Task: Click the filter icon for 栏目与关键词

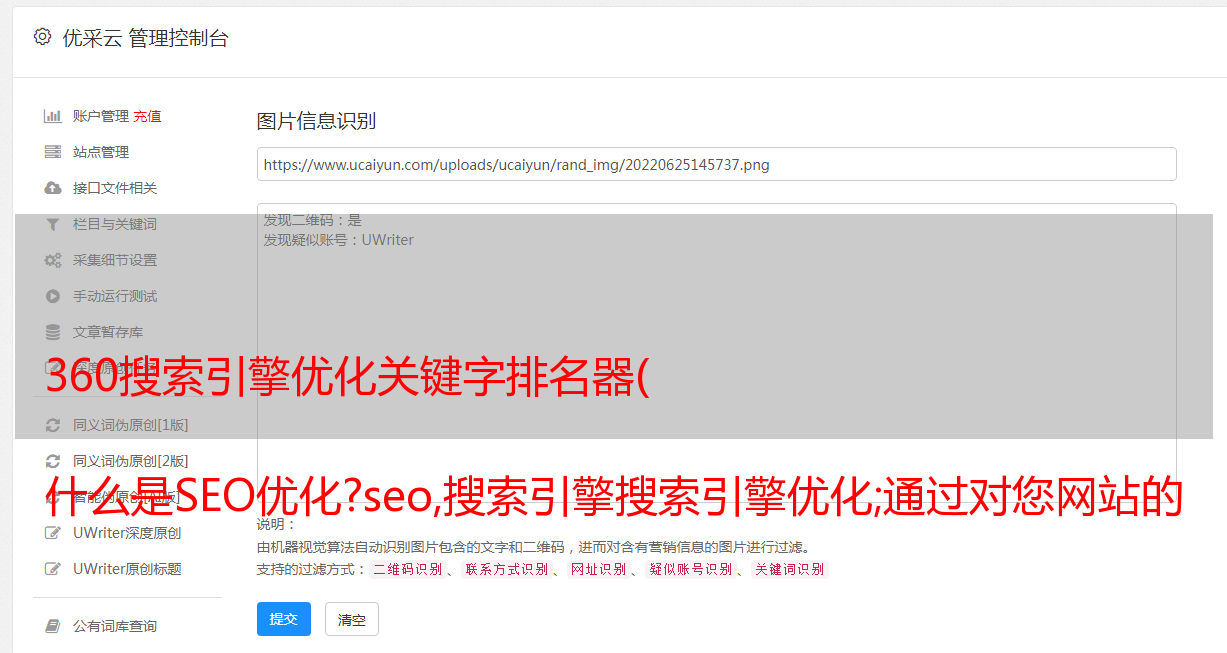Action: coord(53,224)
